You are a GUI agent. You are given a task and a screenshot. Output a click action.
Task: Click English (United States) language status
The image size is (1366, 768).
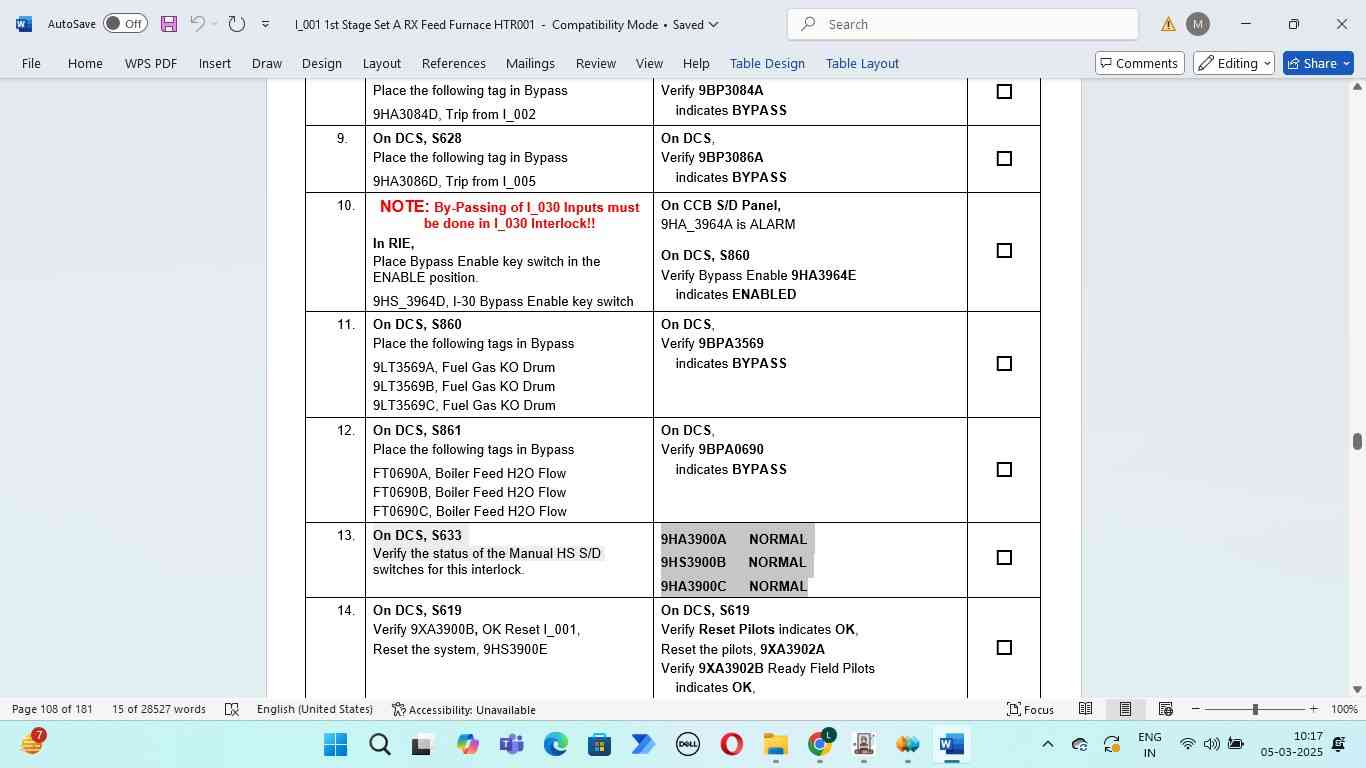coord(315,709)
